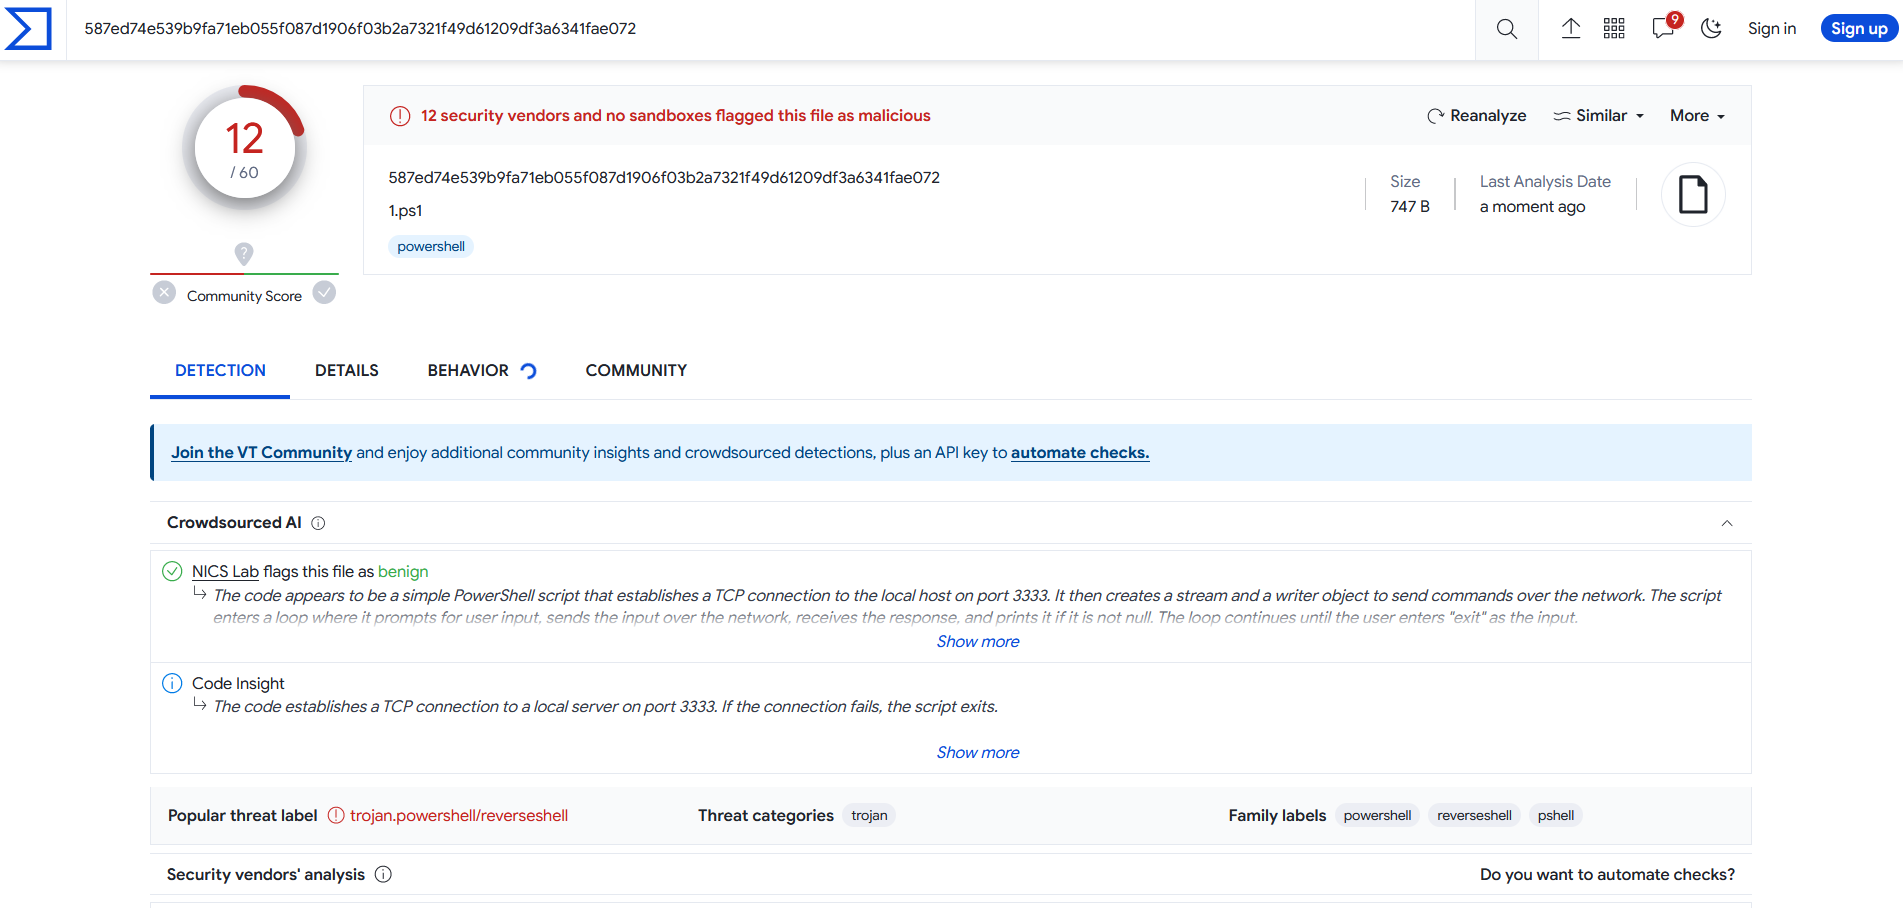Open the Similar dropdown

[x=1598, y=116]
